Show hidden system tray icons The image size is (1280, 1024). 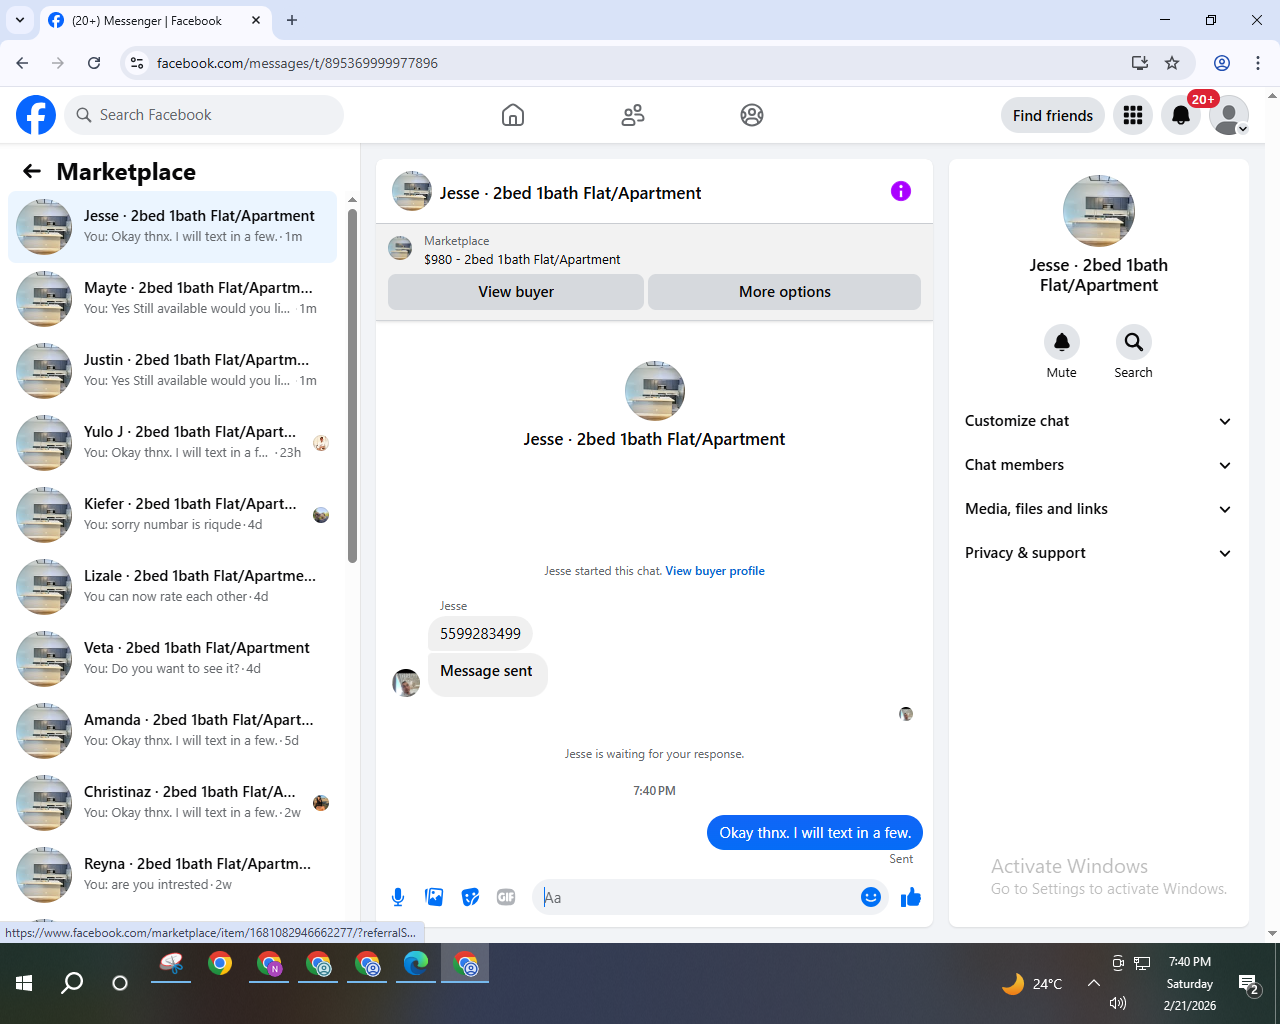(x=1094, y=983)
